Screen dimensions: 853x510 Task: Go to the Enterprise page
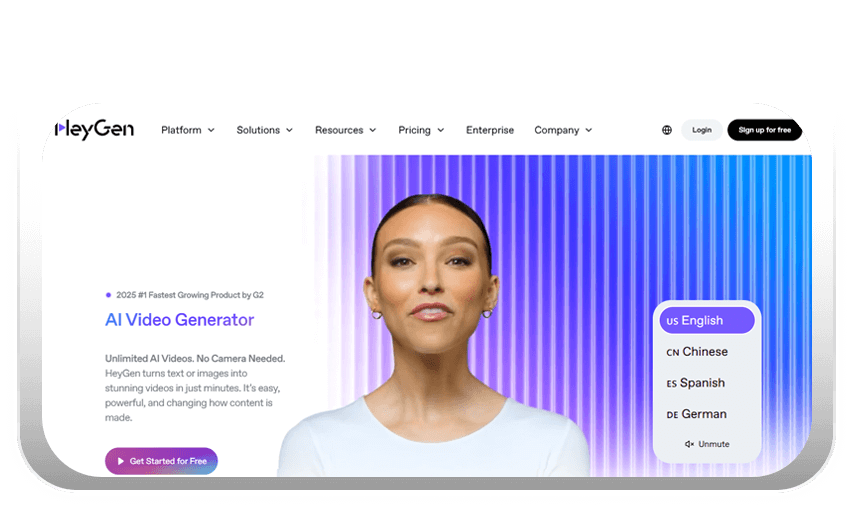[490, 130]
